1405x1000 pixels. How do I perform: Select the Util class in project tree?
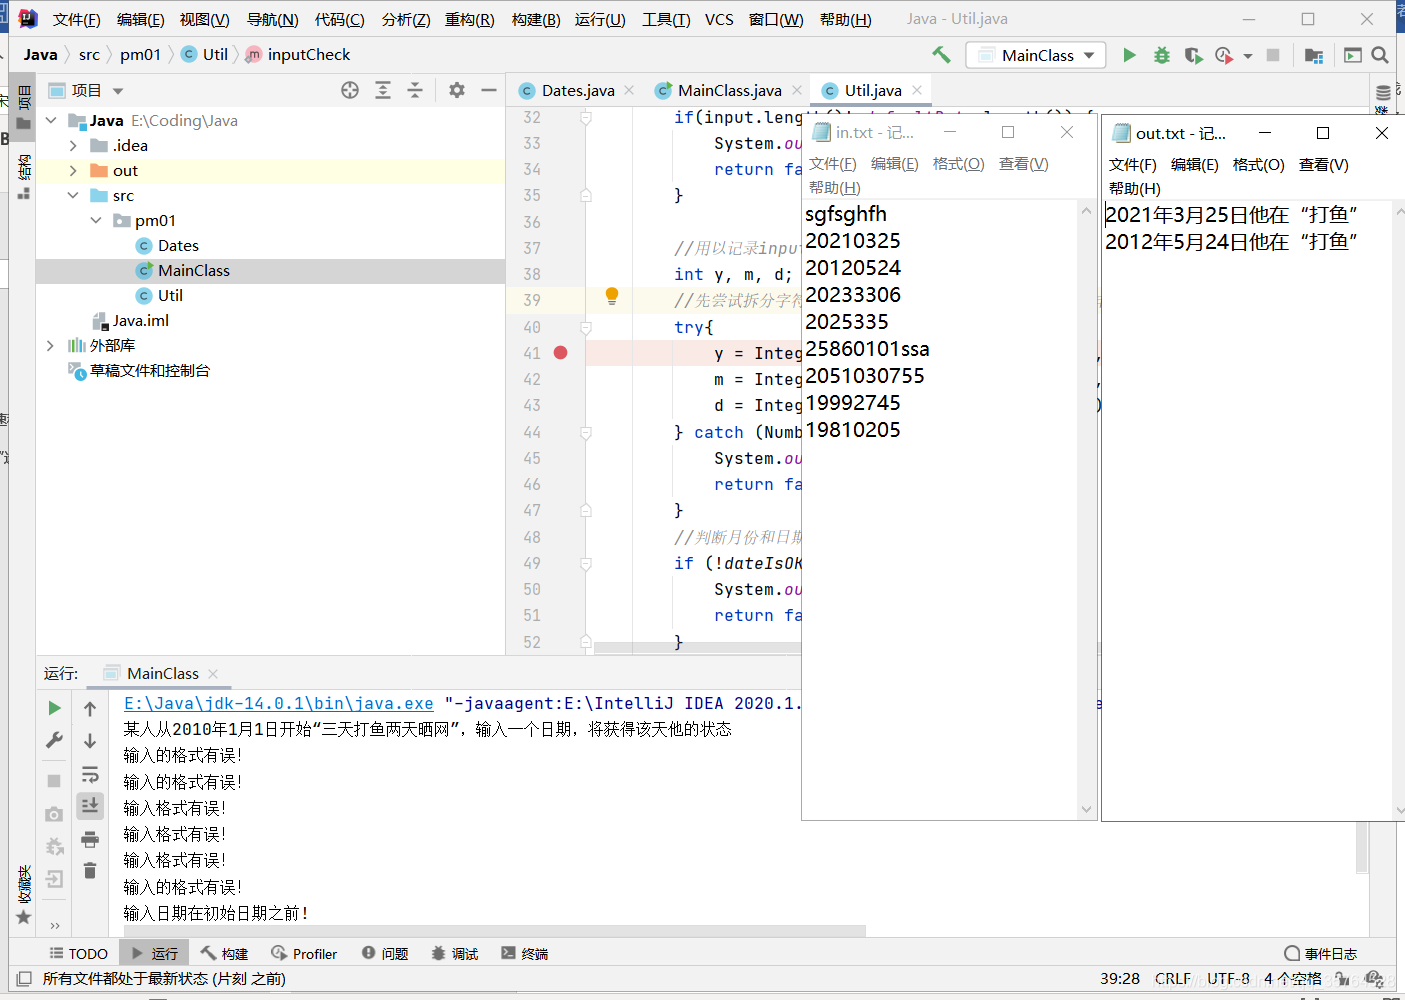[x=170, y=296]
